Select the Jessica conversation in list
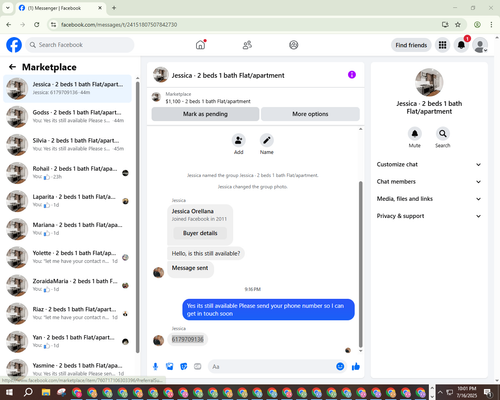The image size is (500, 400). click(68, 89)
